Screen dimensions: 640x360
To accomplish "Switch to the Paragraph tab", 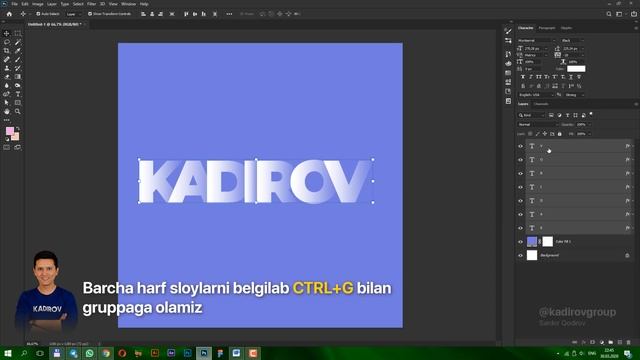I will tap(547, 28).
